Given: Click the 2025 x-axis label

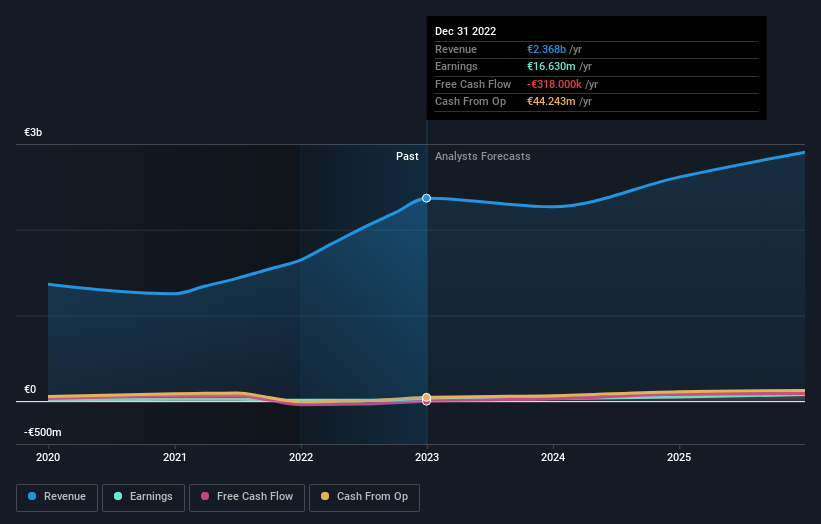Looking at the screenshot, I should [x=679, y=458].
